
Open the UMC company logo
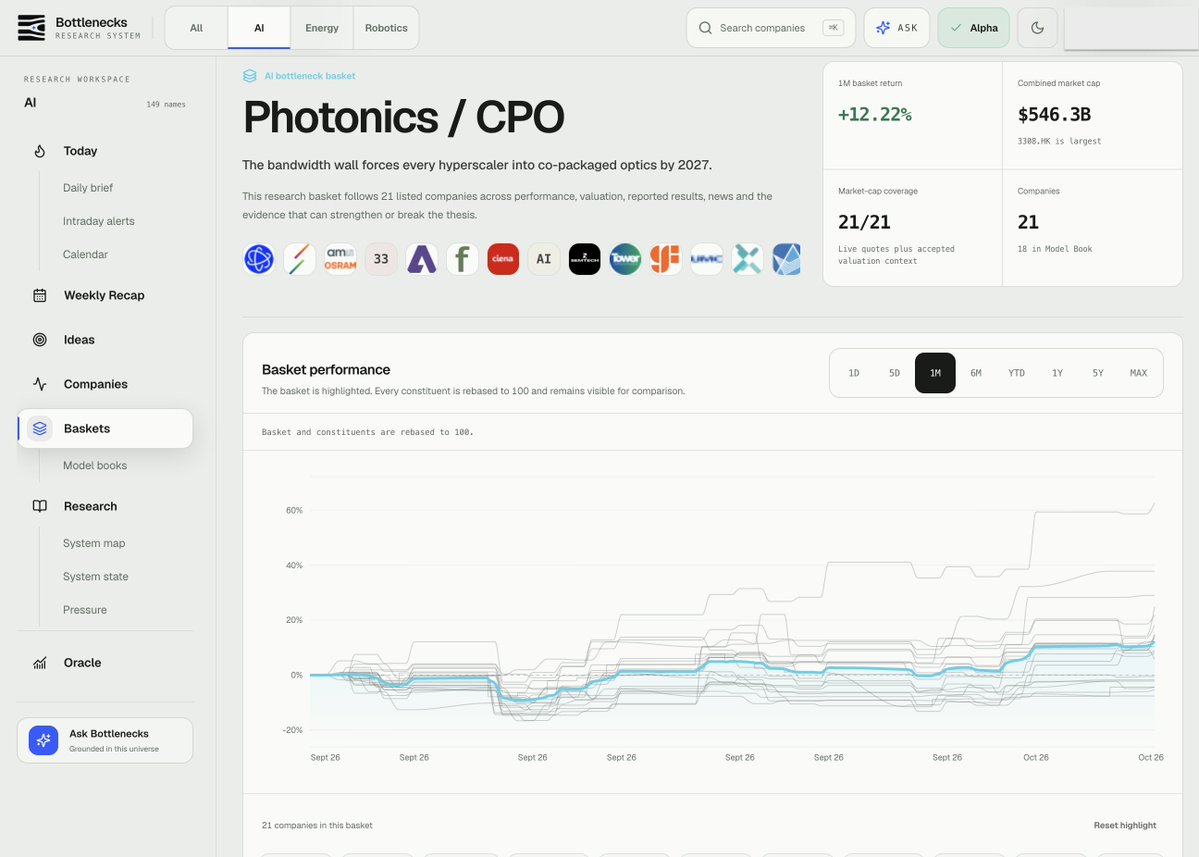(706, 259)
